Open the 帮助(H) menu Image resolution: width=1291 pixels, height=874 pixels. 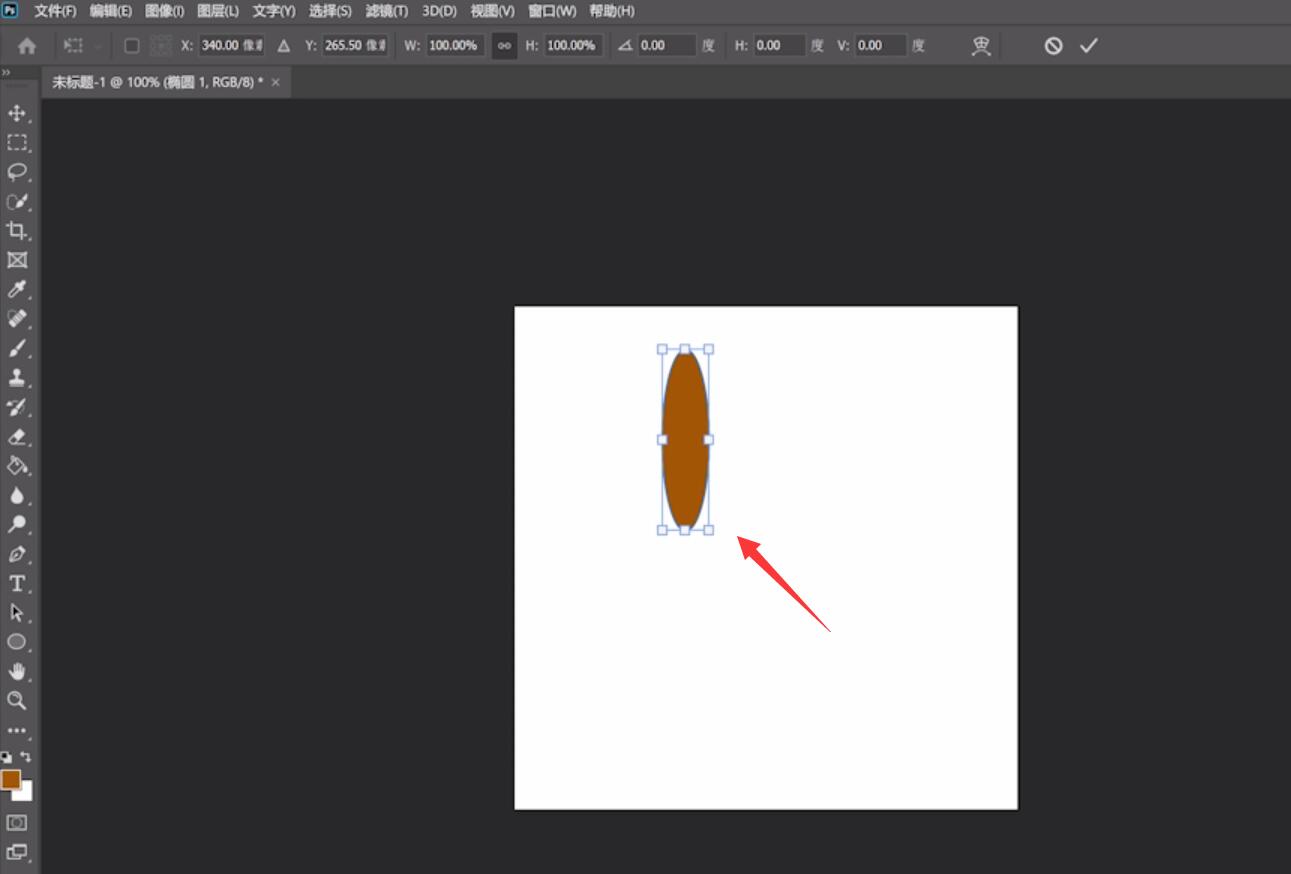click(x=612, y=11)
